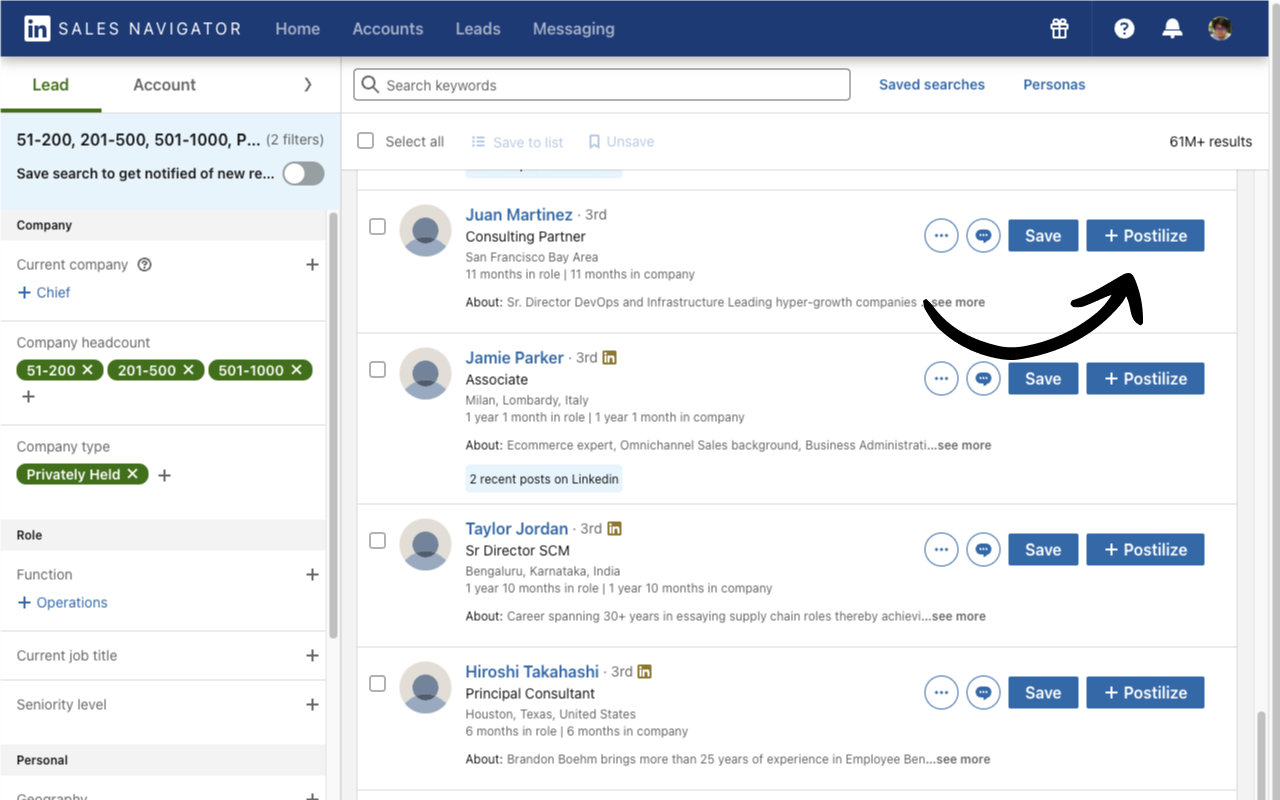Message Jamie Parker via chat icon

[983, 379]
